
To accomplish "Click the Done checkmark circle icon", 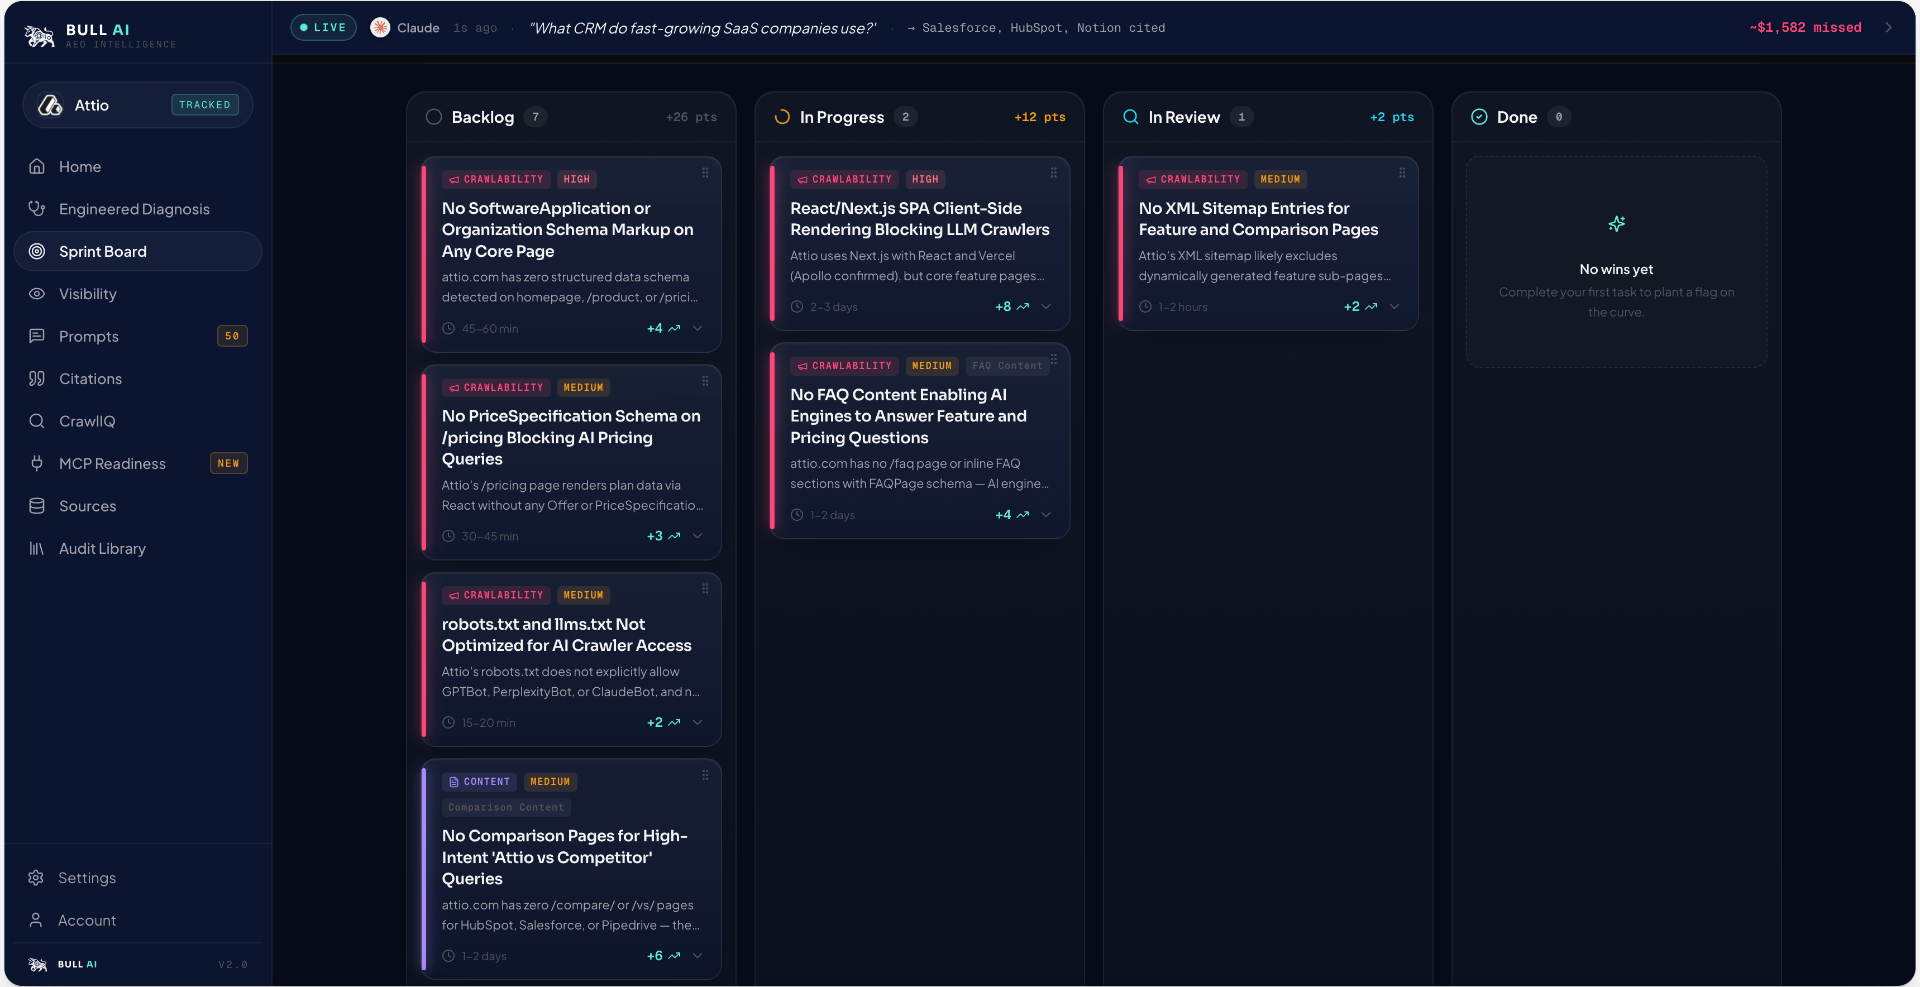I will click(x=1479, y=117).
